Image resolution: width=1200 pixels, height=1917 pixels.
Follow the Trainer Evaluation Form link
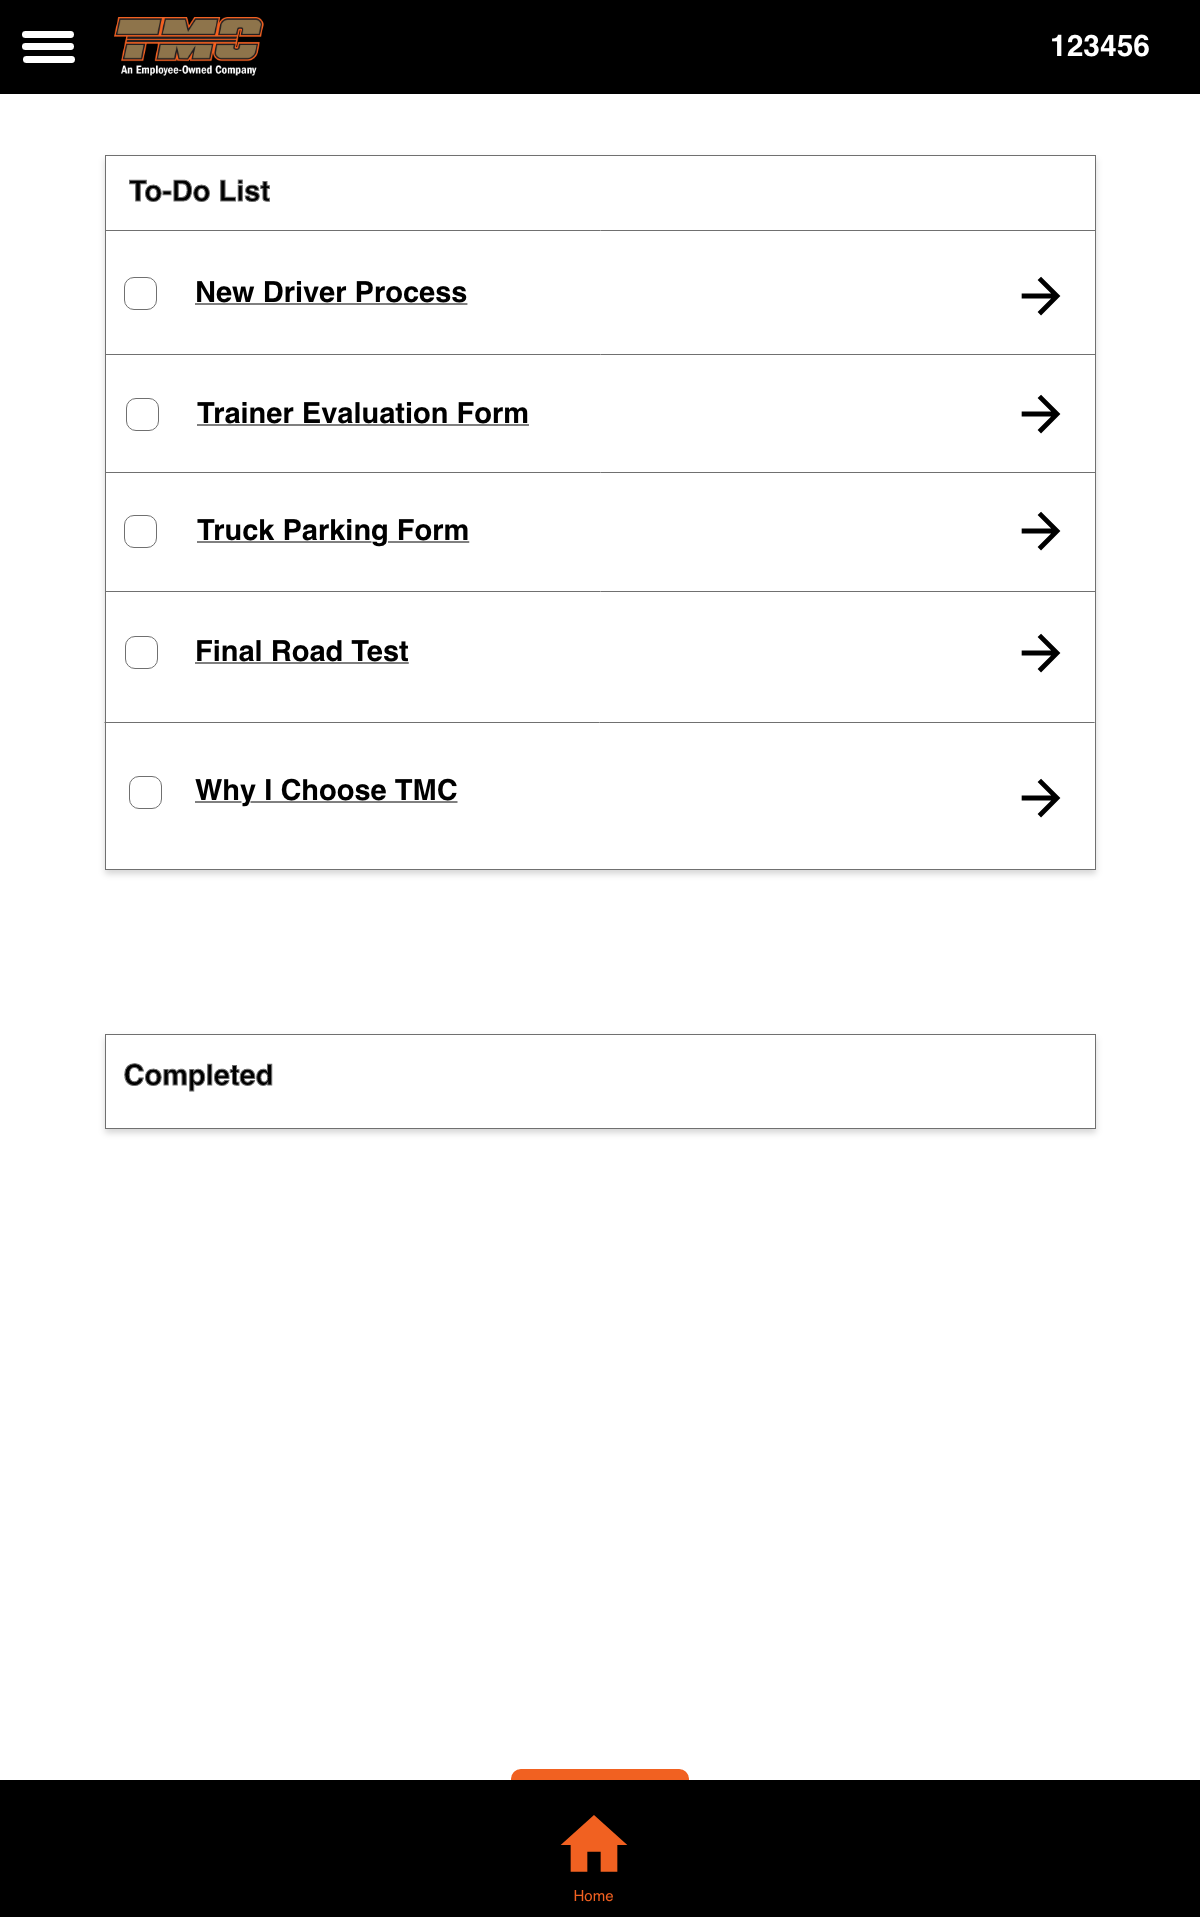point(362,413)
